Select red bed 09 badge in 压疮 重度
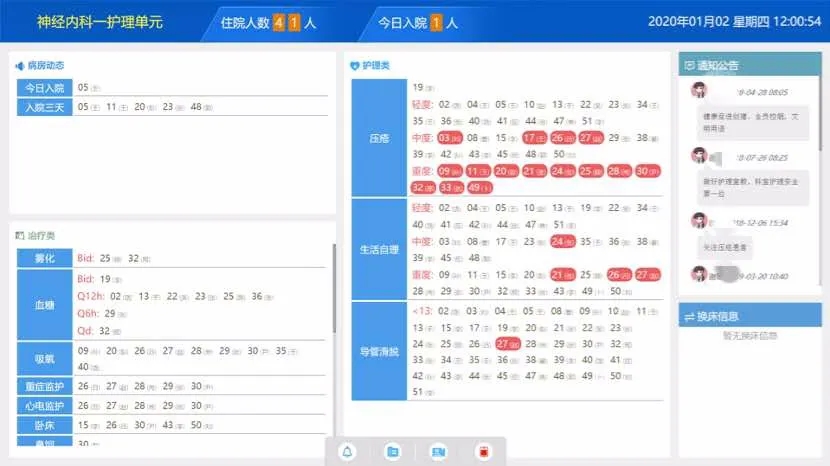Screen dimensions: 830x466 [450, 171]
